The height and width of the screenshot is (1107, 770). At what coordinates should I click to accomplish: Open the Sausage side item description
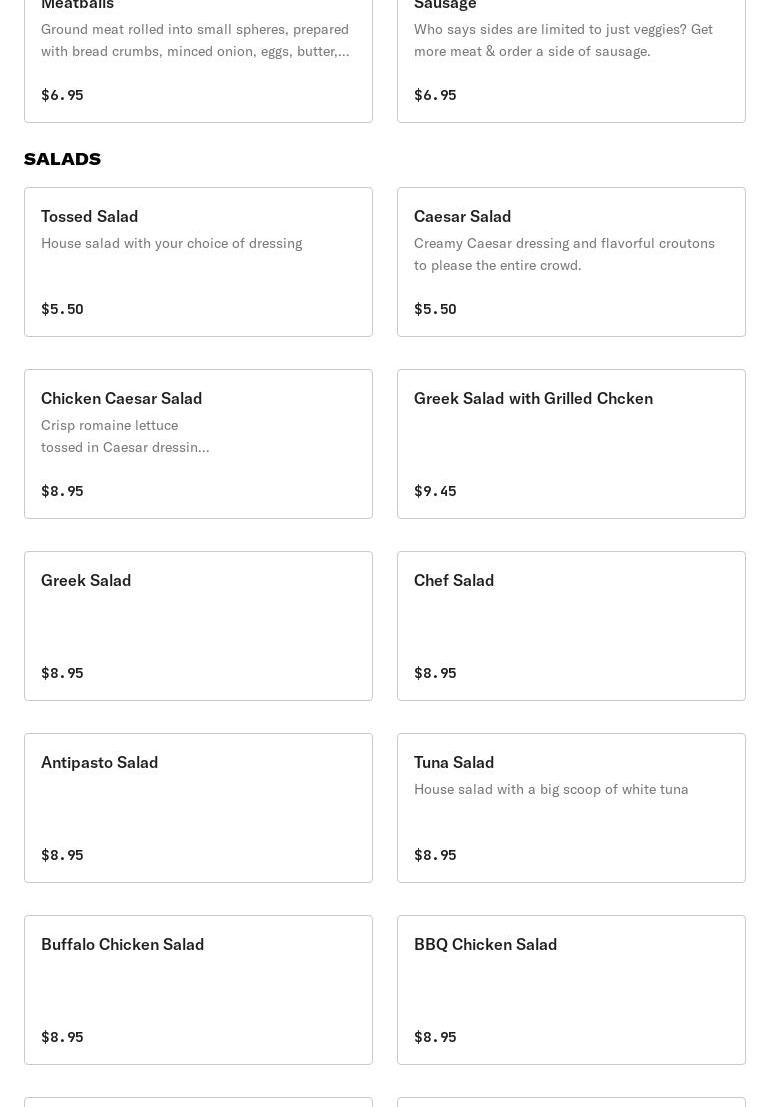(x=563, y=40)
